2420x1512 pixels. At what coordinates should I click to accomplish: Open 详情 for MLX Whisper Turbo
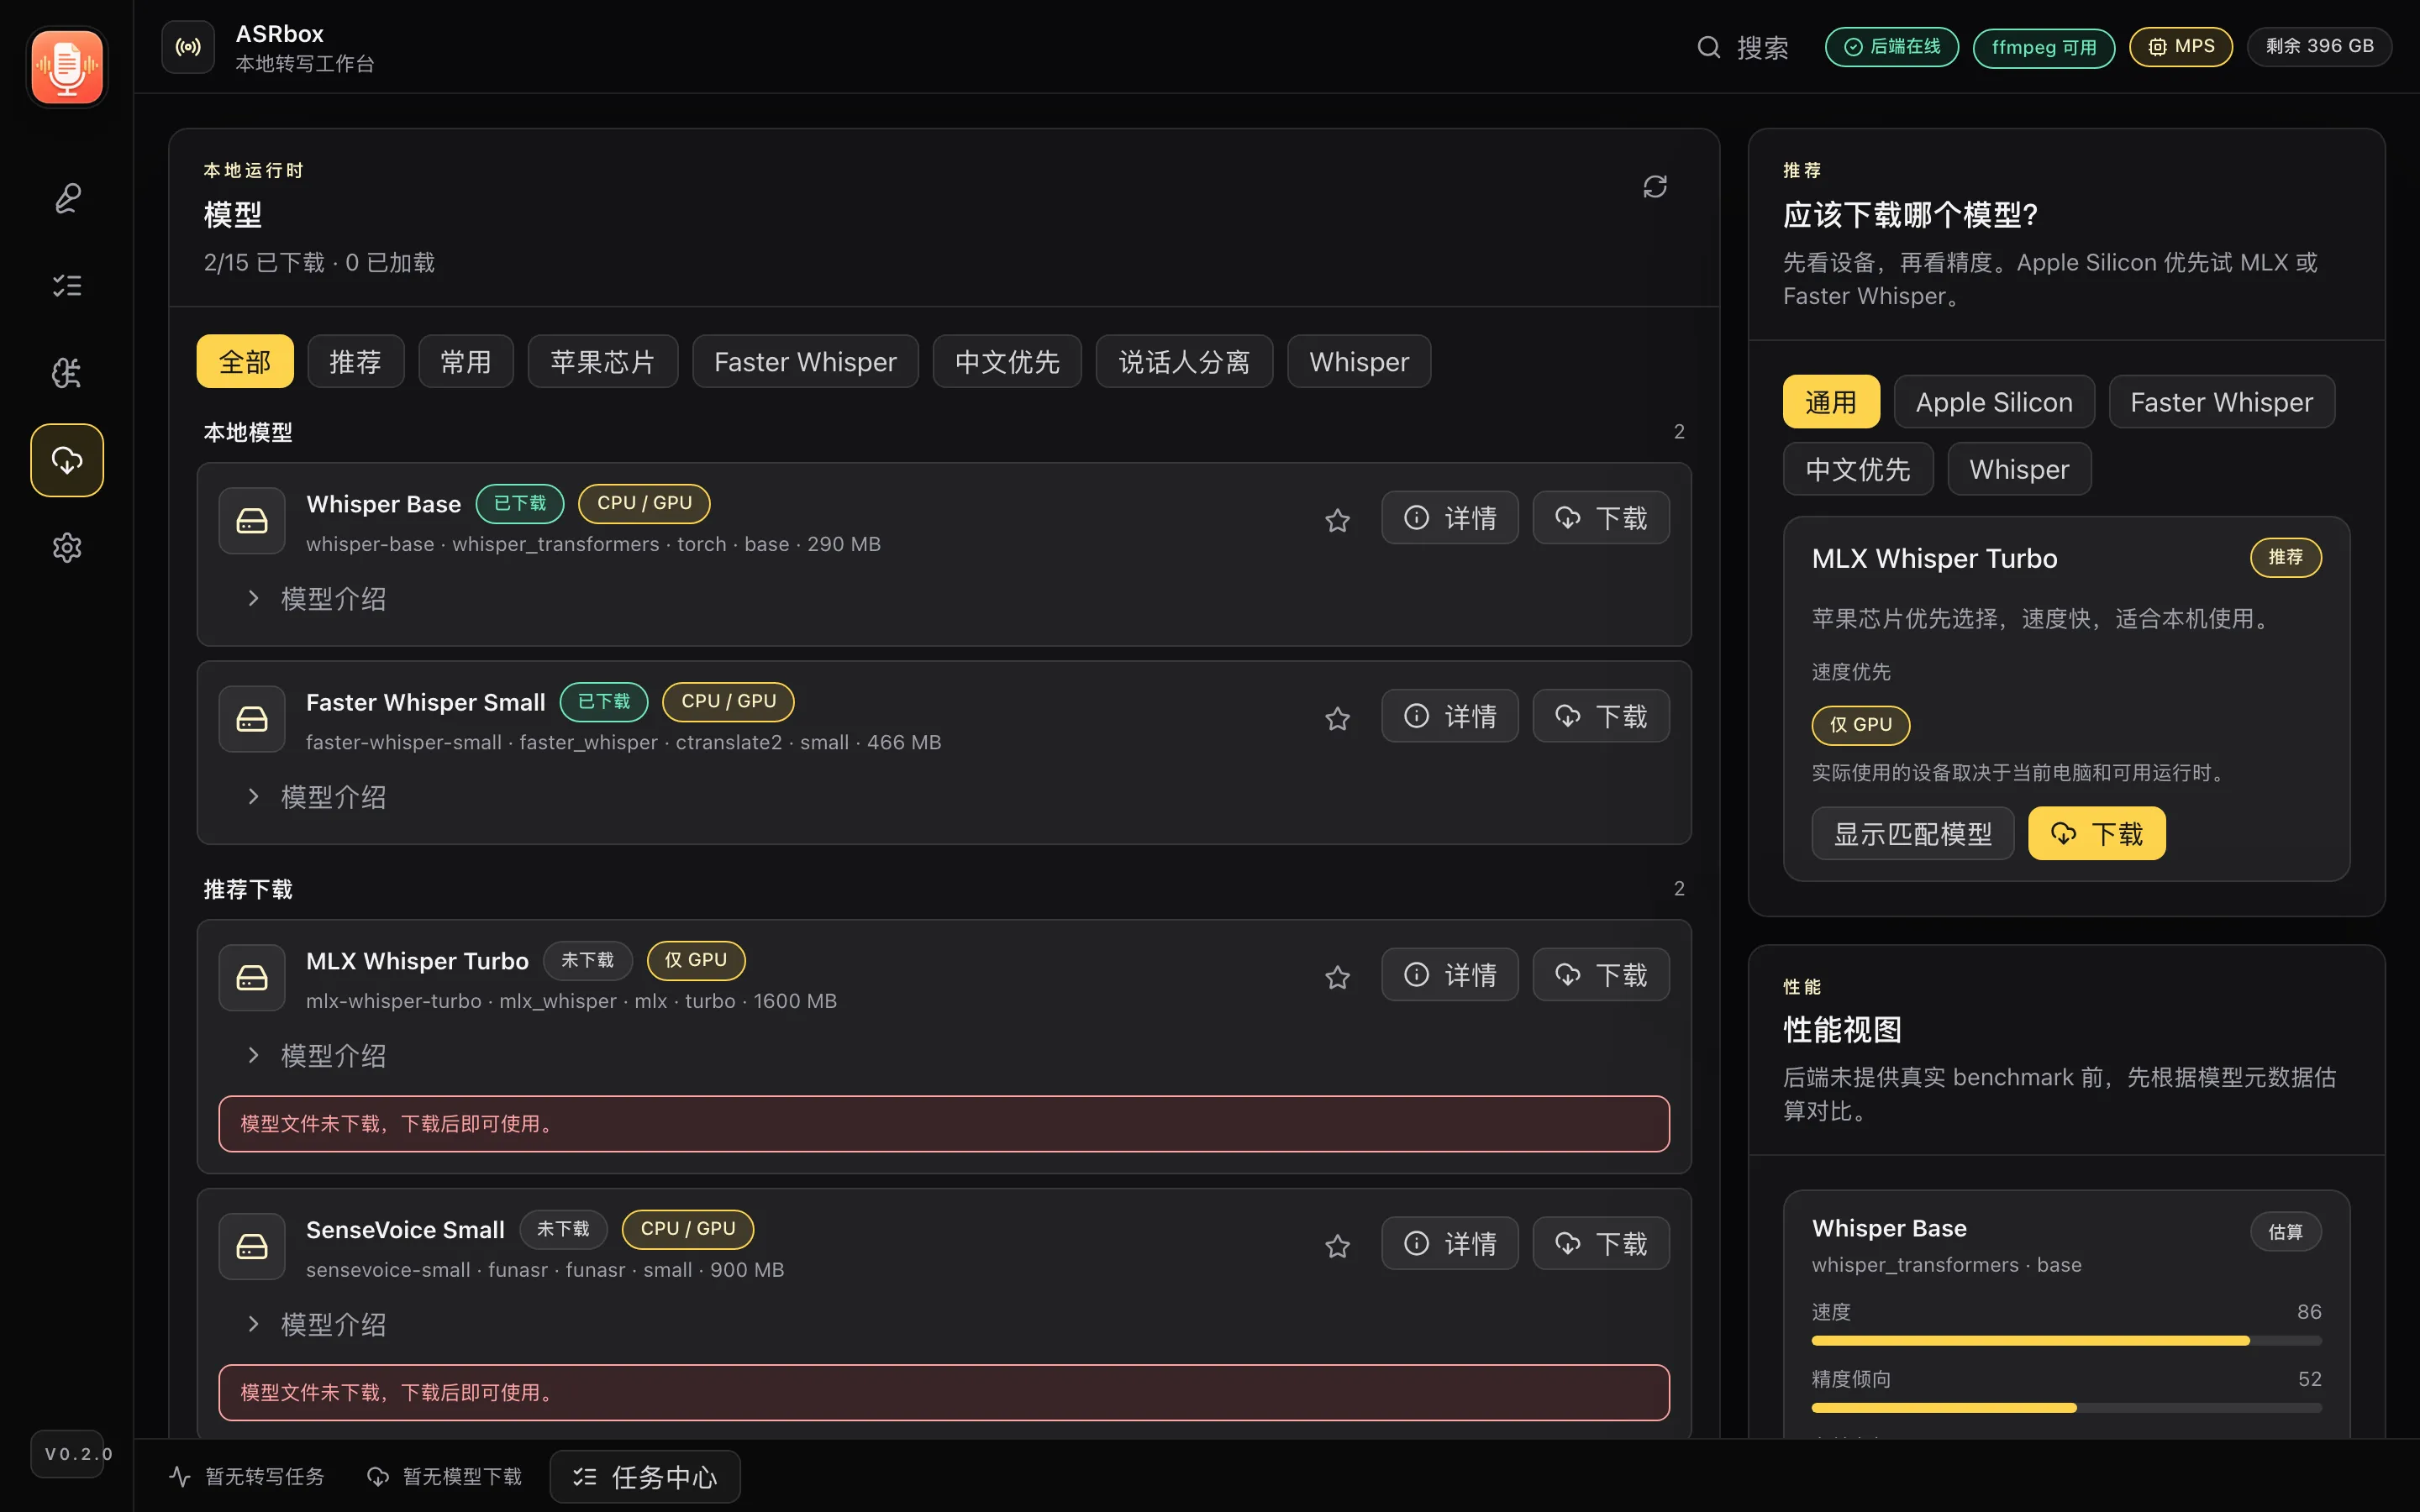(x=1450, y=975)
